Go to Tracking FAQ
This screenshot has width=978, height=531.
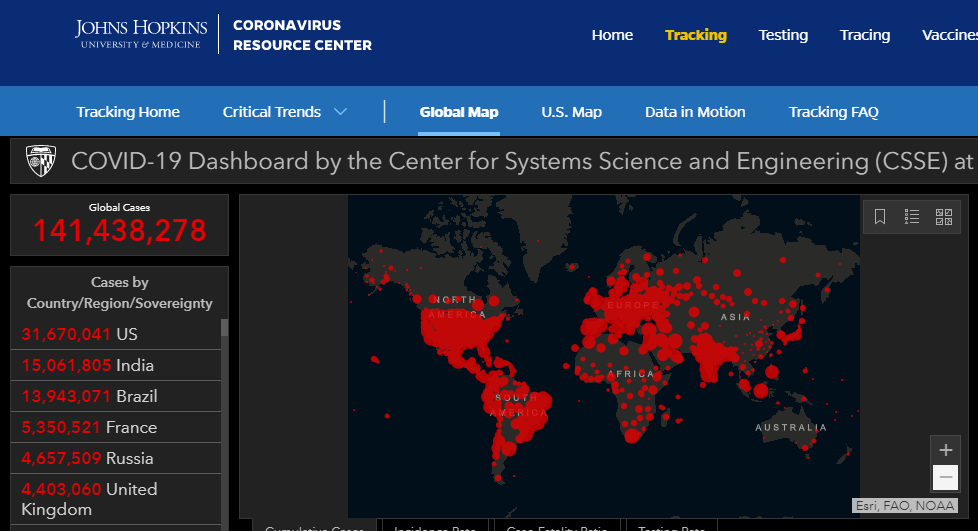point(833,112)
